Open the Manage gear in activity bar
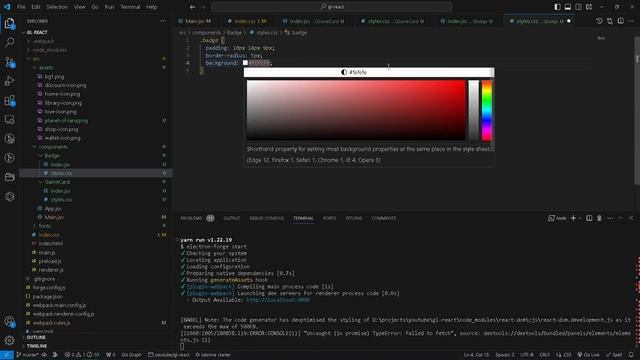Image resolution: width=640 pixels, height=360 pixels. [x=9, y=340]
